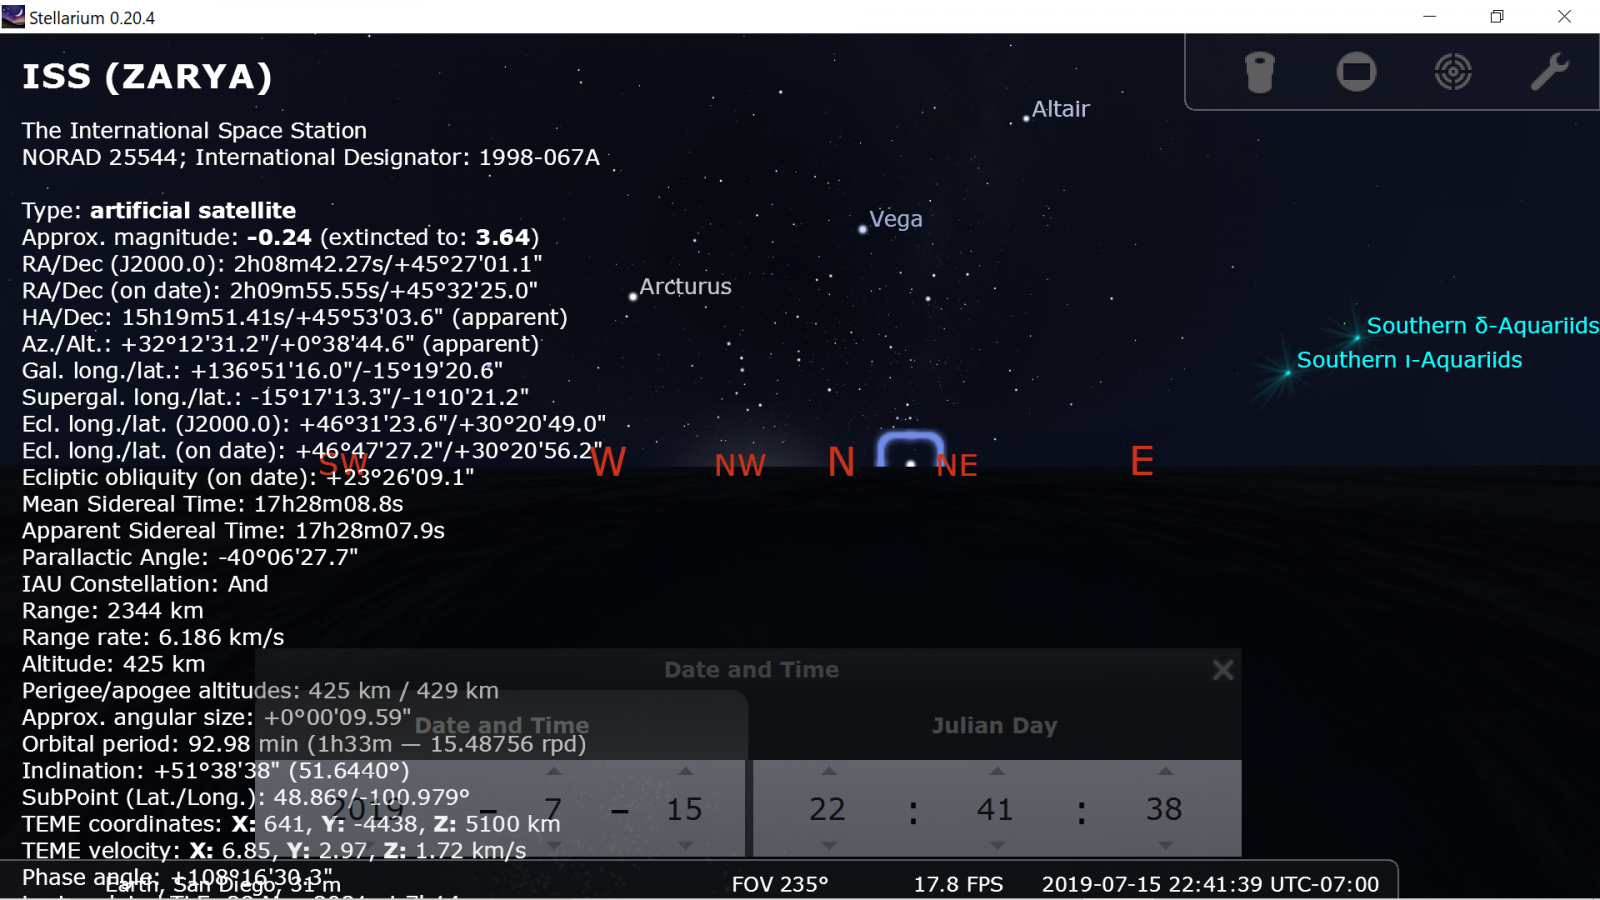Screen dimensions: 1600x900
Task: Click the Southern δ-Aquariids meteor shower label
Action: [x=1482, y=326]
